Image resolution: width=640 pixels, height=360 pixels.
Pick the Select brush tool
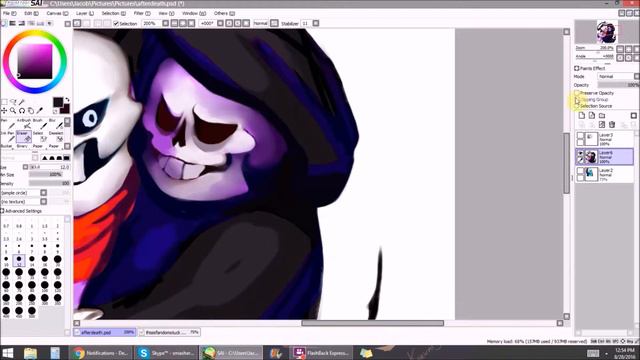40,137
